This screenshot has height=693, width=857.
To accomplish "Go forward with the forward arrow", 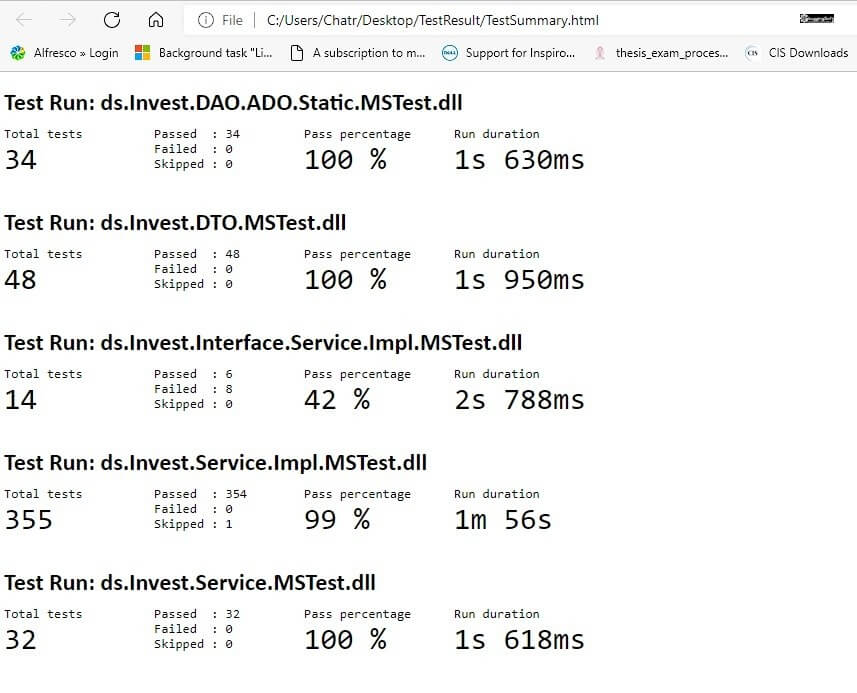I will pos(68,20).
